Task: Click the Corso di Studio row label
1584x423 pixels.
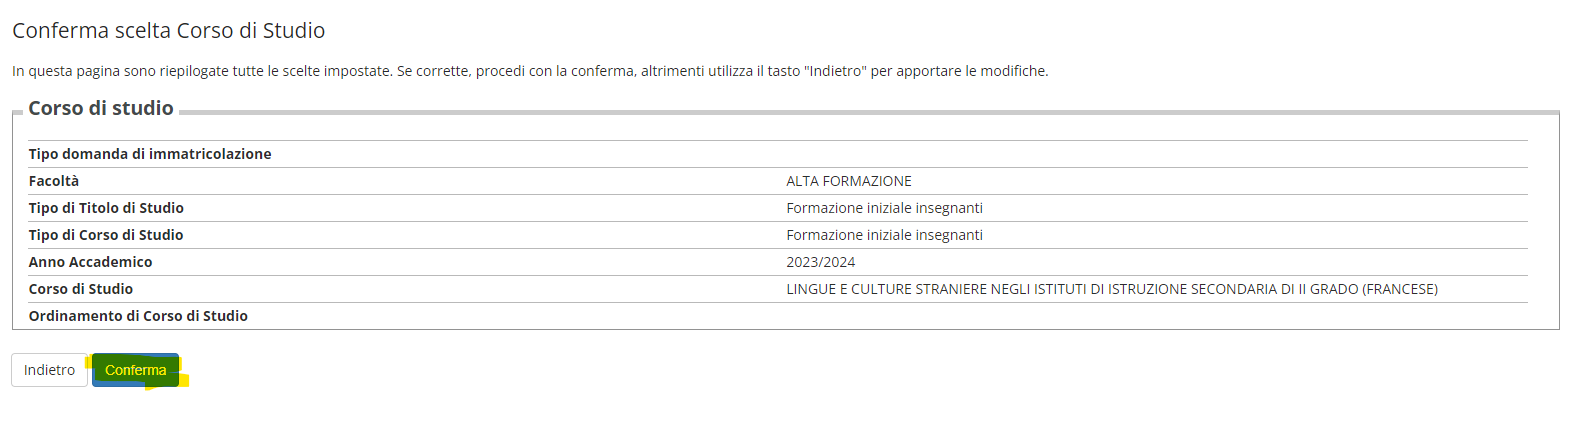Action: coord(81,289)
